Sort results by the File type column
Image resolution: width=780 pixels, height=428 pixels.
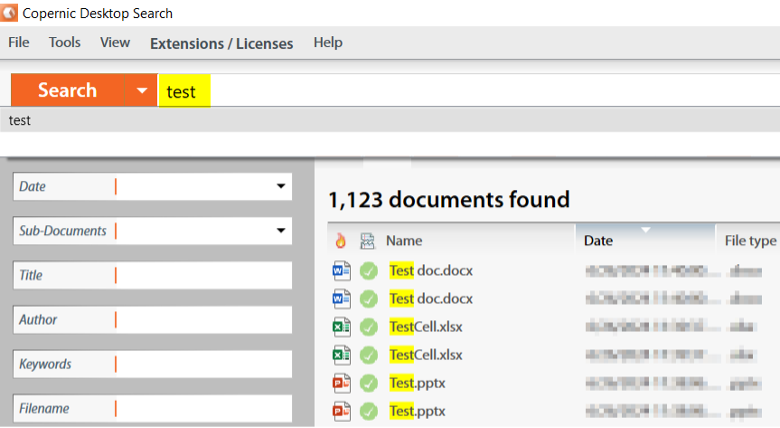click(x=750, y=241)
